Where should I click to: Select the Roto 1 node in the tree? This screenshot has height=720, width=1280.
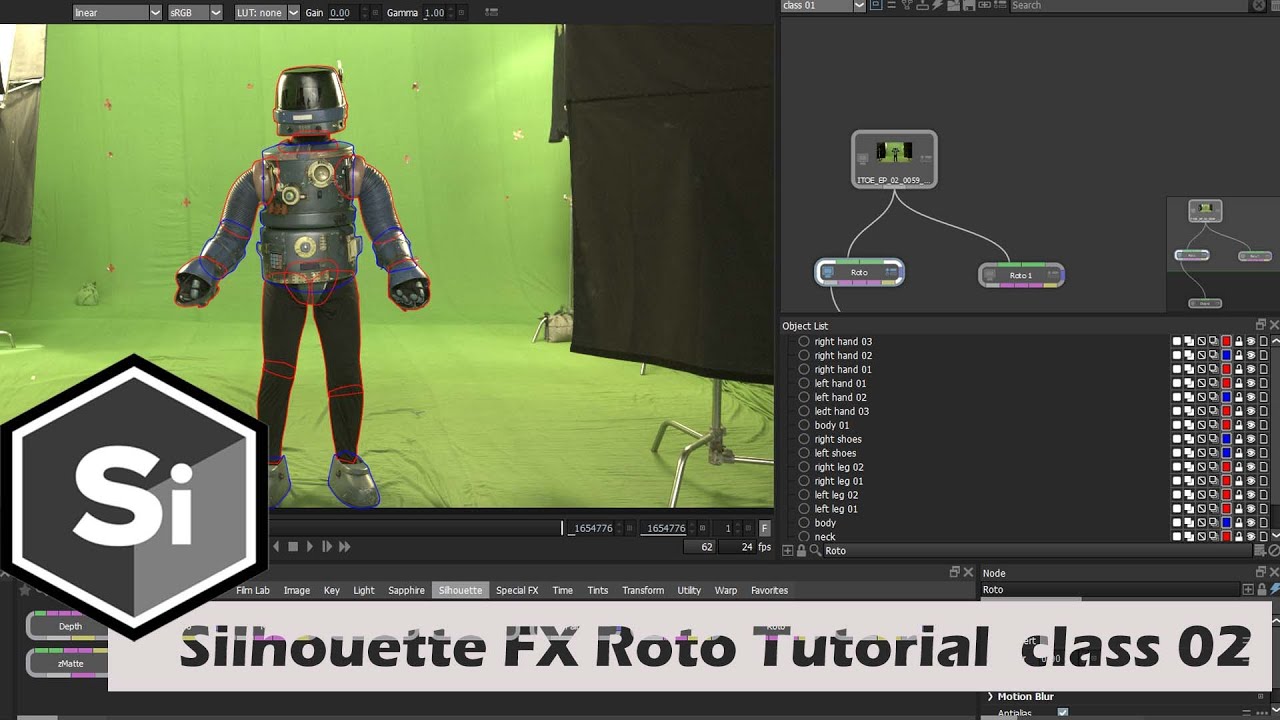pyautogui.click(x=1021, y=275)
